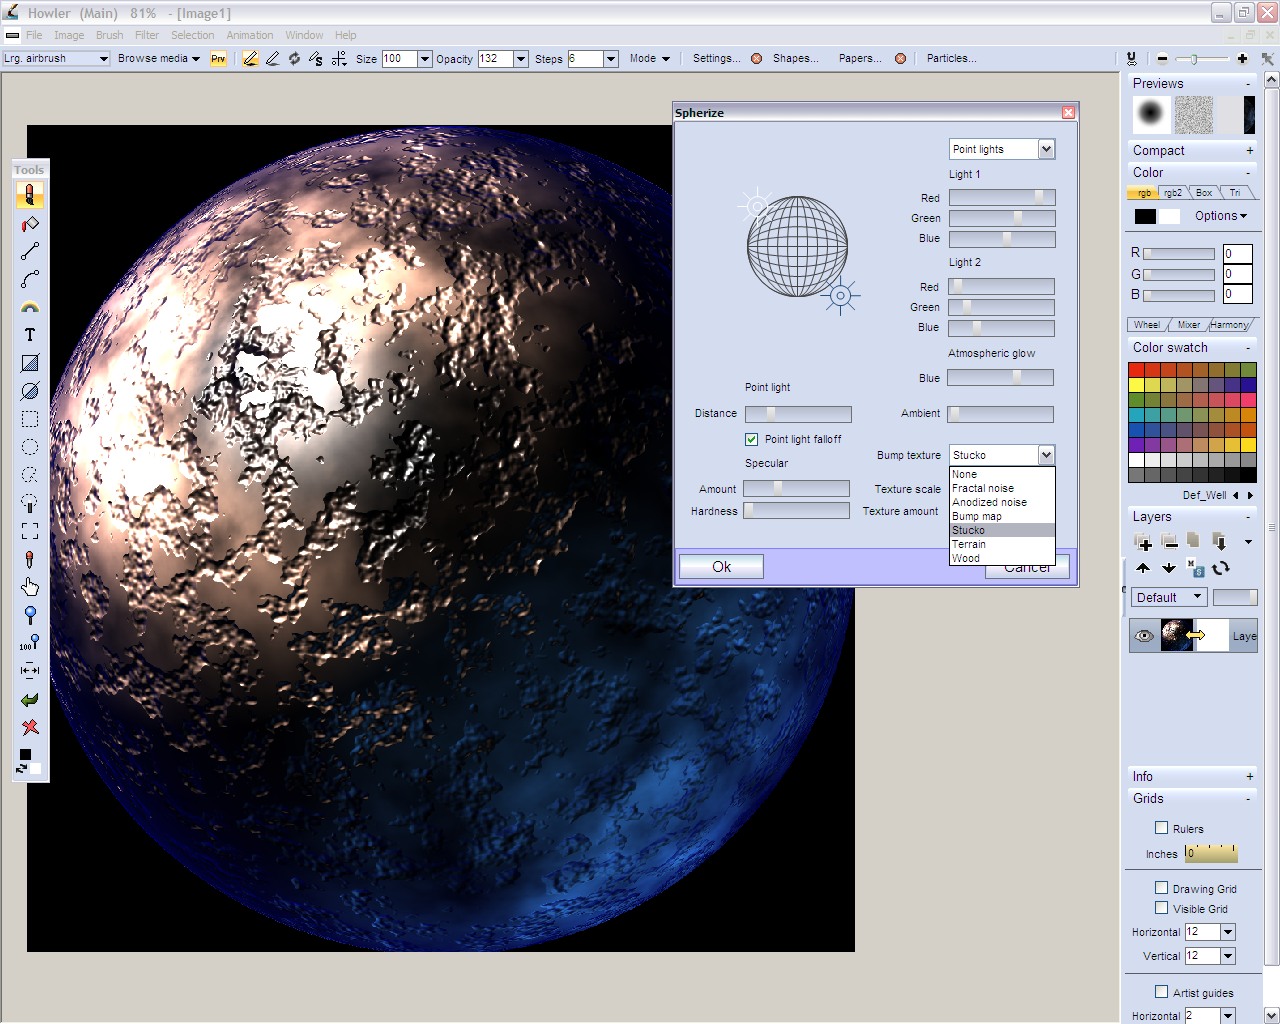
Task: Uncheck the Point light falloff checkbox
Action: point(752,439)
